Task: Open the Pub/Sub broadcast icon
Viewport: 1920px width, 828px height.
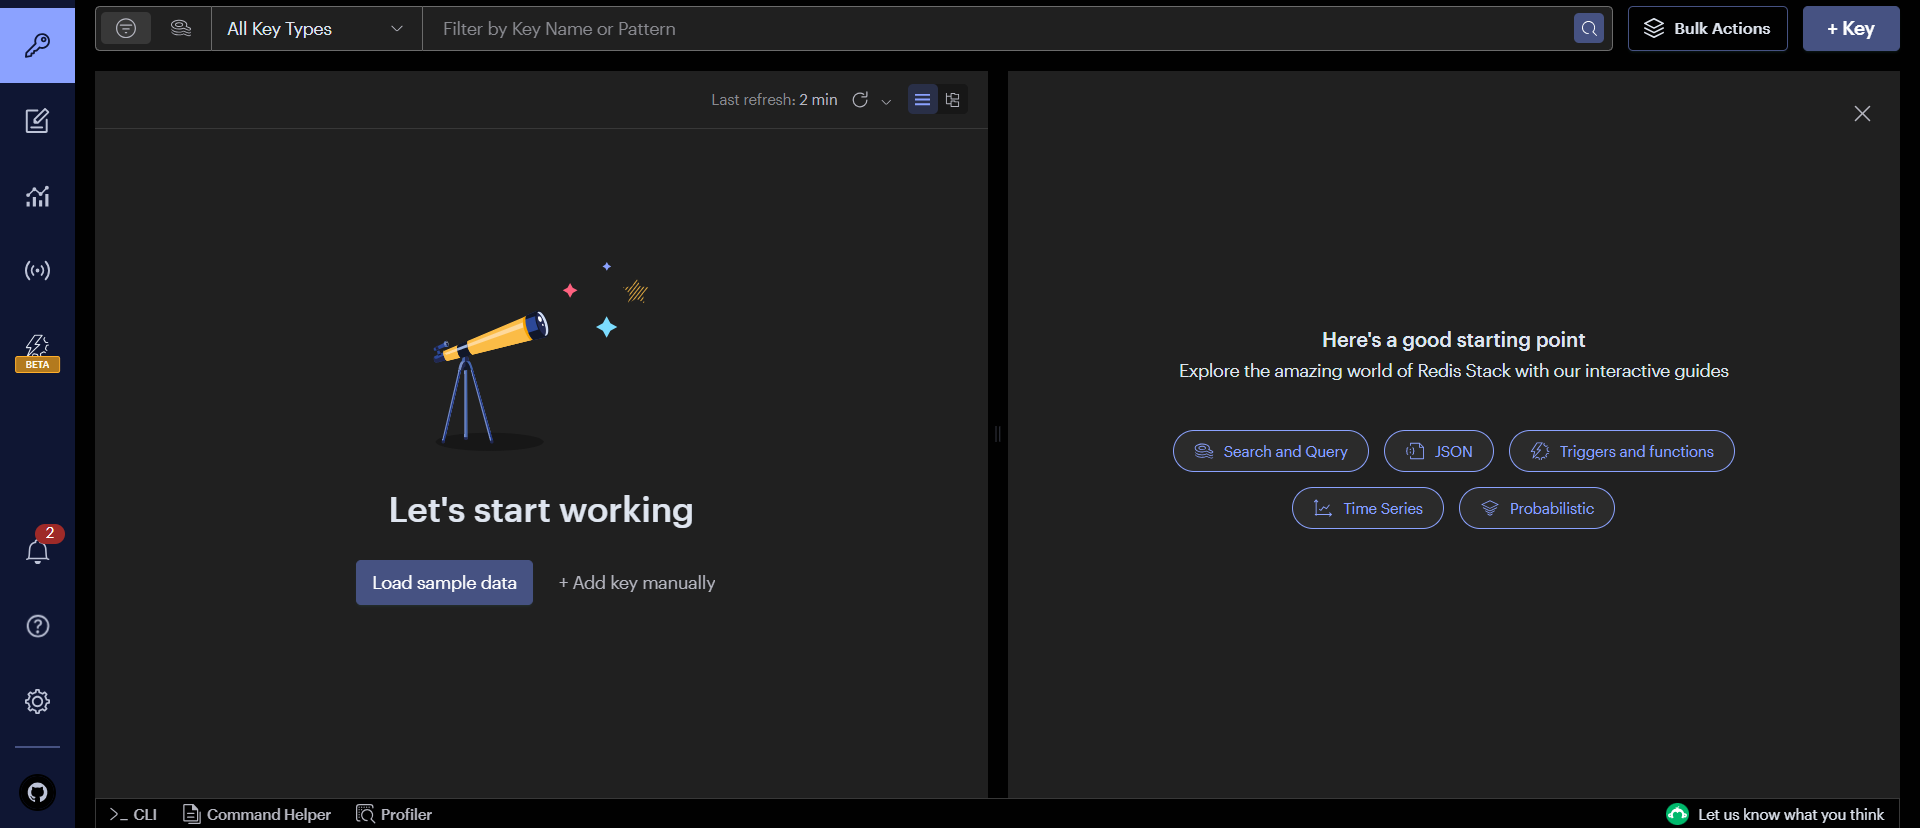Action: pyautogui.click(x=37, y=271)
